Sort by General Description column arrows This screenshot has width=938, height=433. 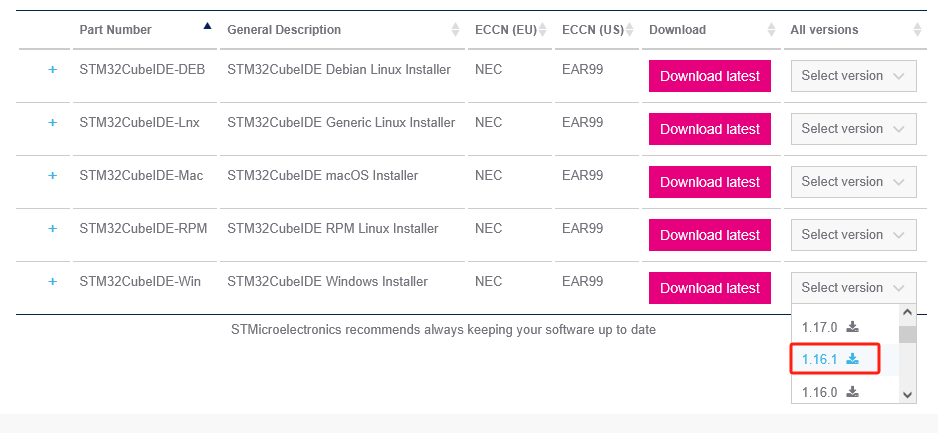pos(456,29)
